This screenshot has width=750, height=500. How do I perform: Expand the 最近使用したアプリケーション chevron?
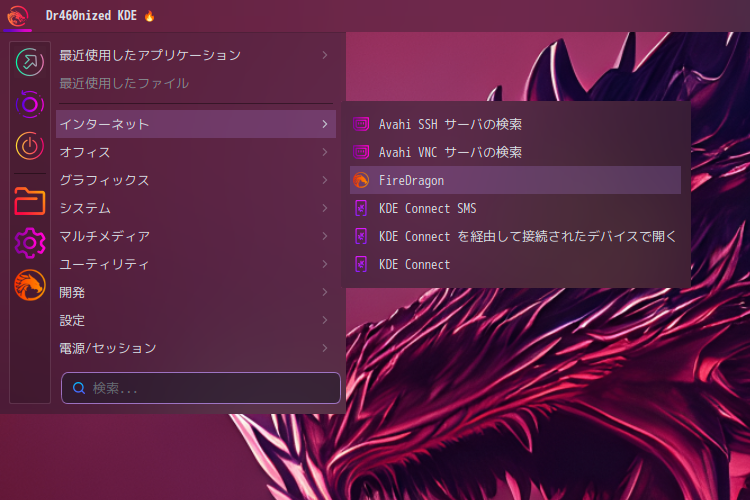tap(325, 55)
